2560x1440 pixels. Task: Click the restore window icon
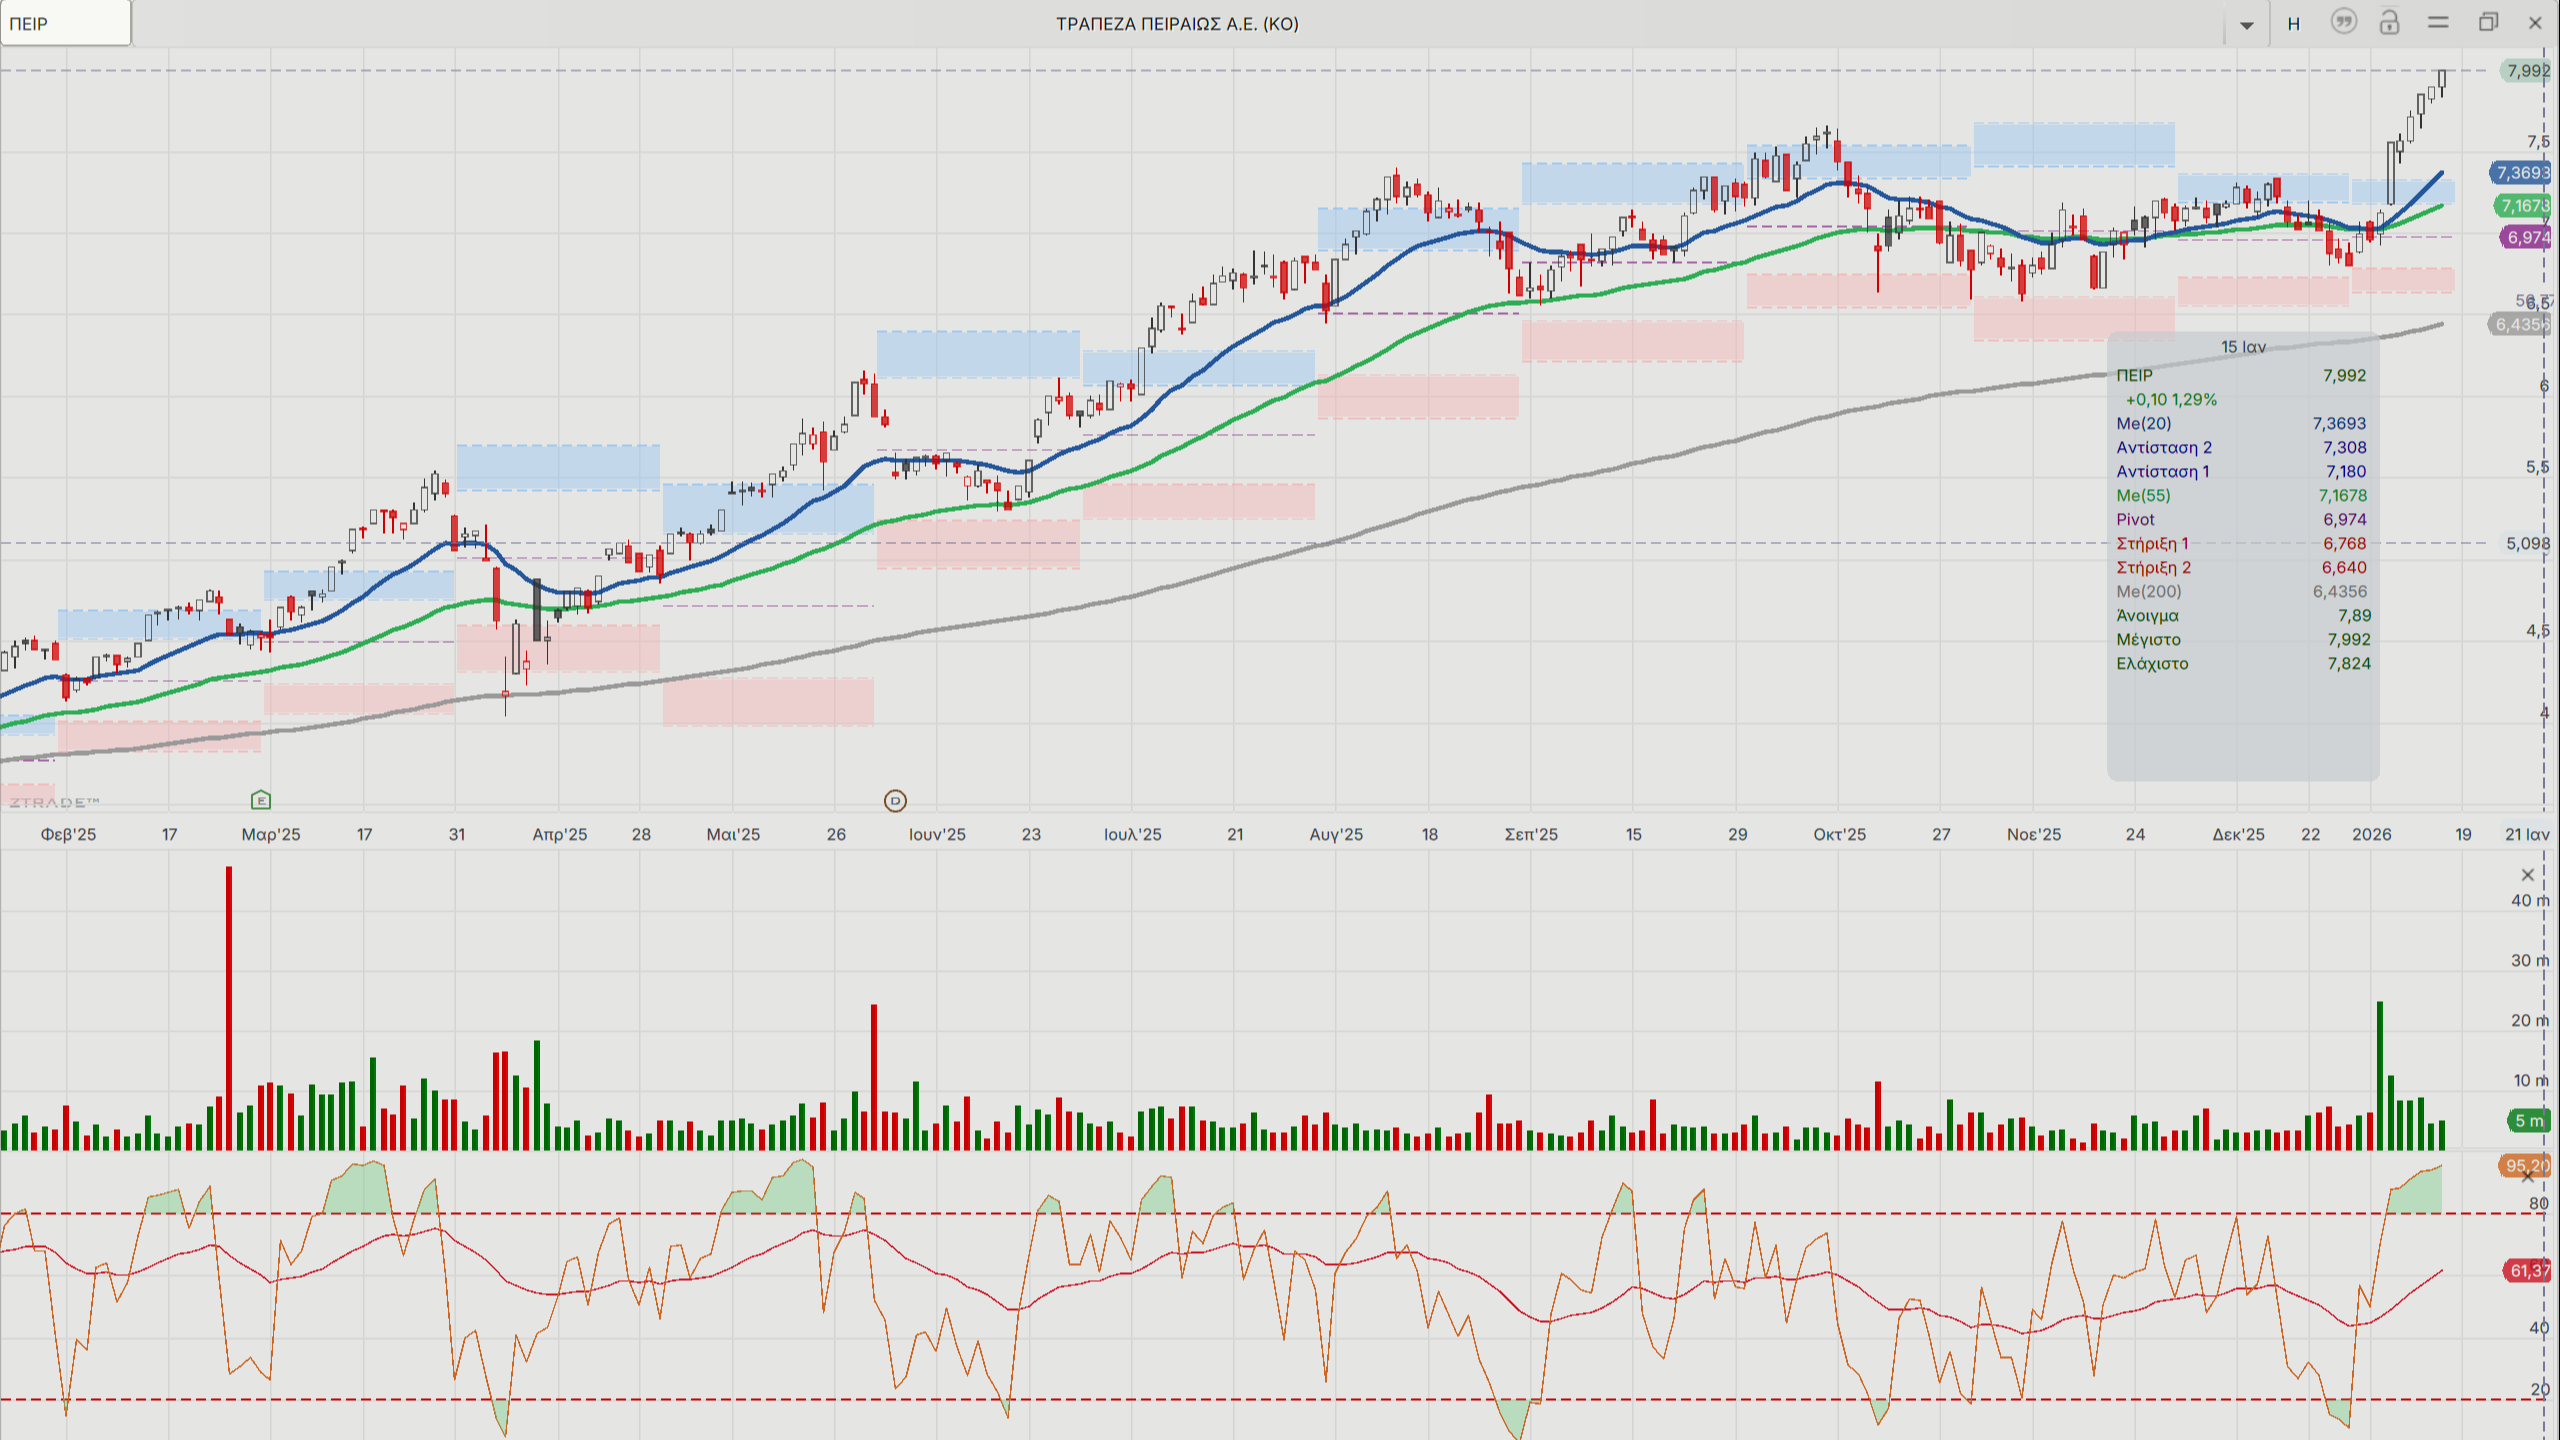(x=2488, y=22)
